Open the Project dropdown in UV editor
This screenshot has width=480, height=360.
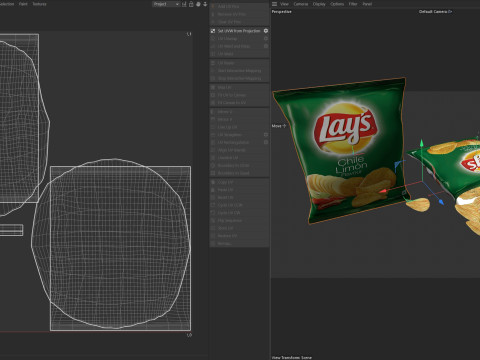[x=166, y=4]
